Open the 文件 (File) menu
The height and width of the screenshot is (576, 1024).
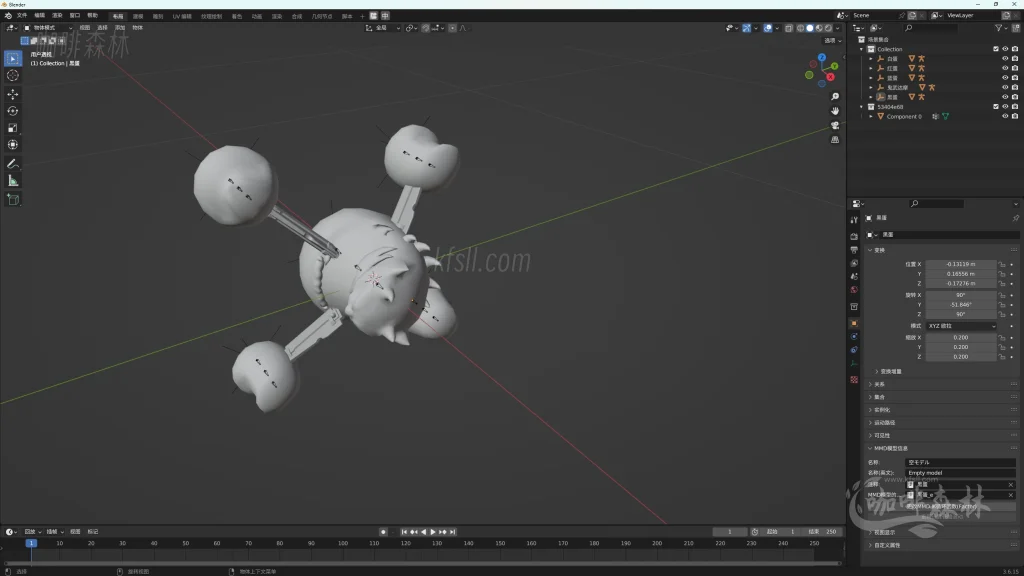click(22, 16)
